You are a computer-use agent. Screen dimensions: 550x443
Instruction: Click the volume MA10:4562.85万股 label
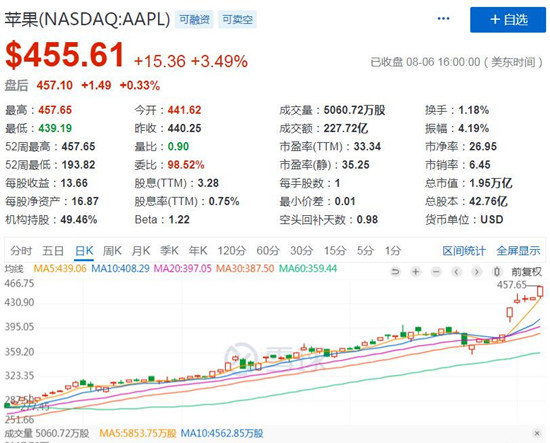(222, 434)
